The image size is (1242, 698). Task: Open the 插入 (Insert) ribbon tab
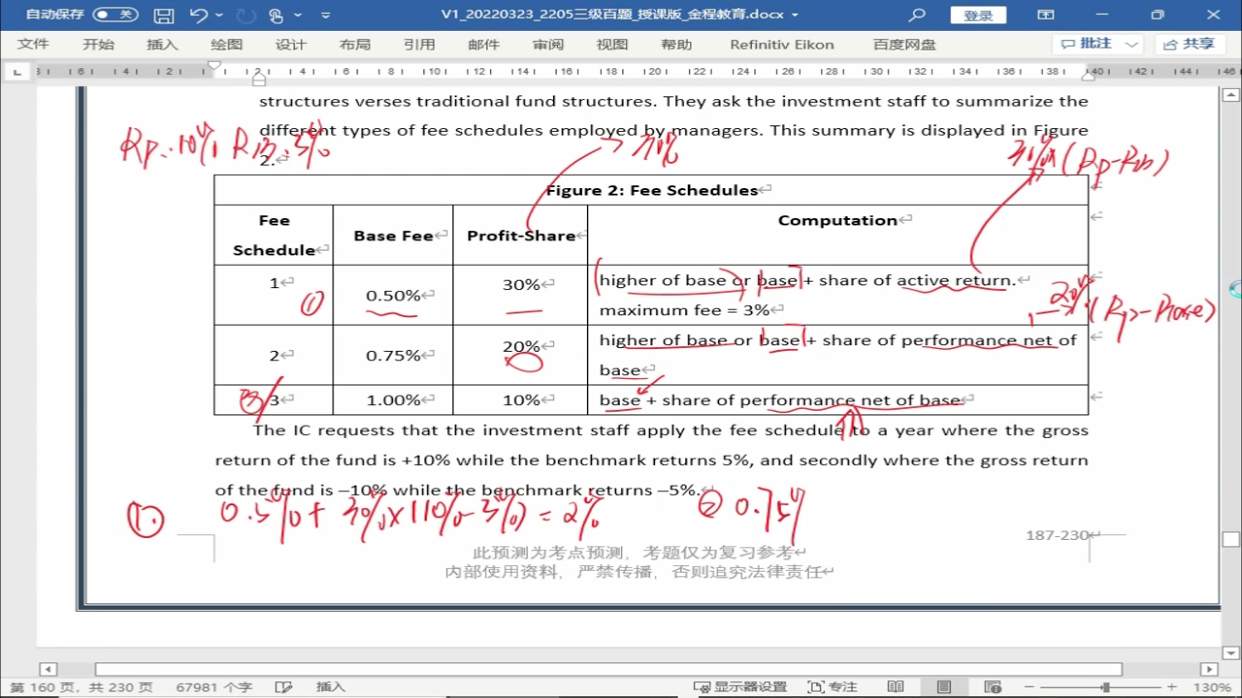tap(162, 45)
